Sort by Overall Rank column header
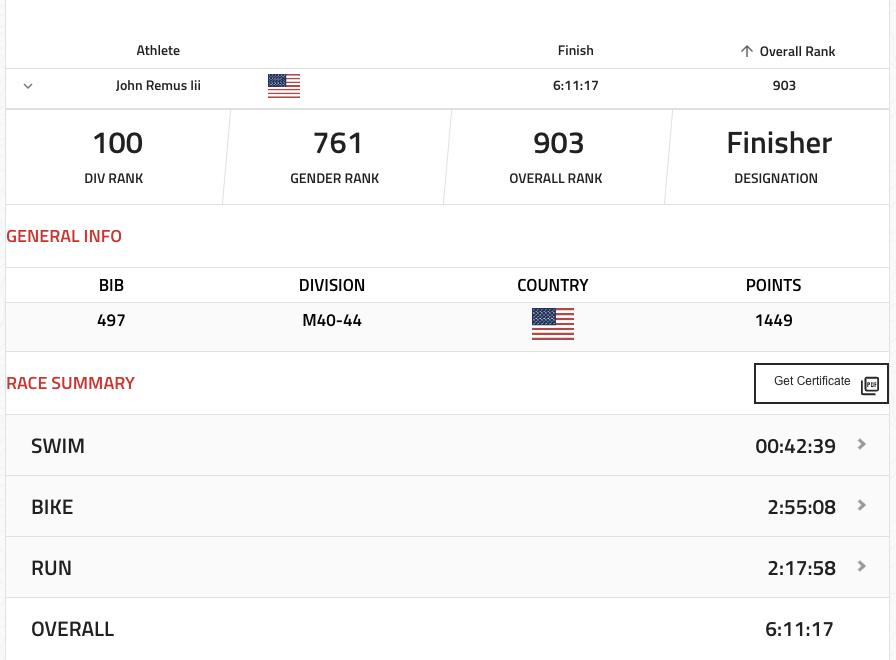 pos(788,51)
